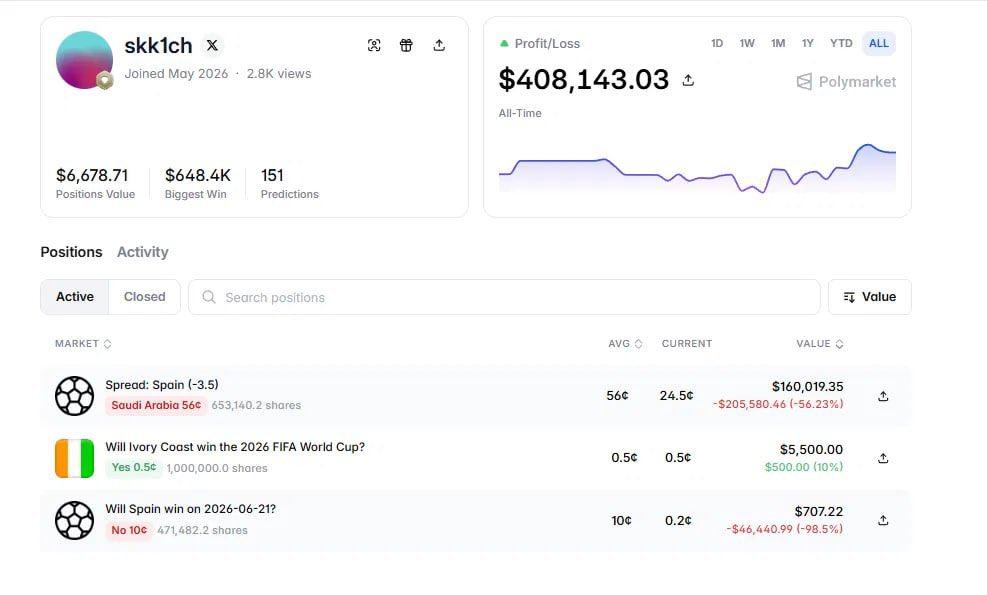Image resolution: width=987 pixels, height=595 pixels.
Task: Switch to Active positions filter
Action: click(75, 297)
